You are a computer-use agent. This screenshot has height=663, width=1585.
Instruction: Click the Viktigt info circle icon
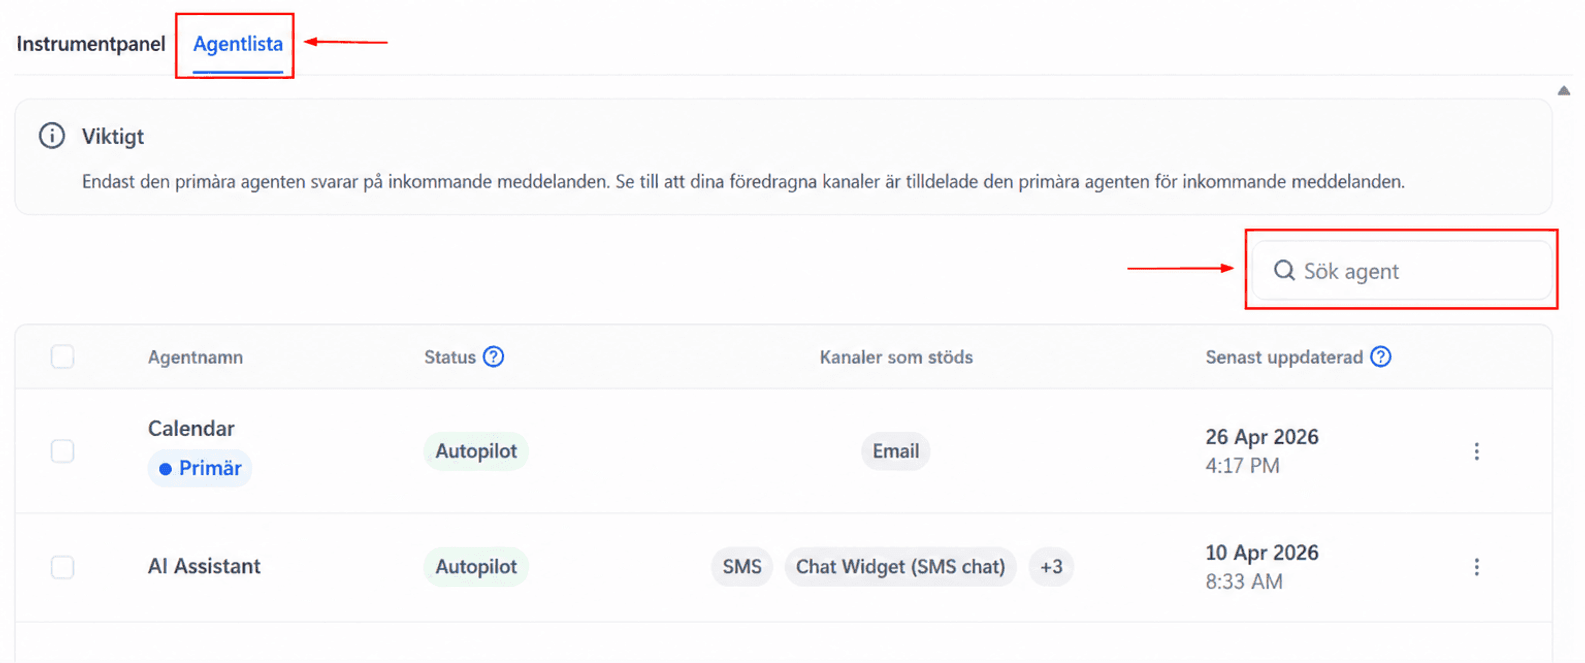click(x=52, y=136)
